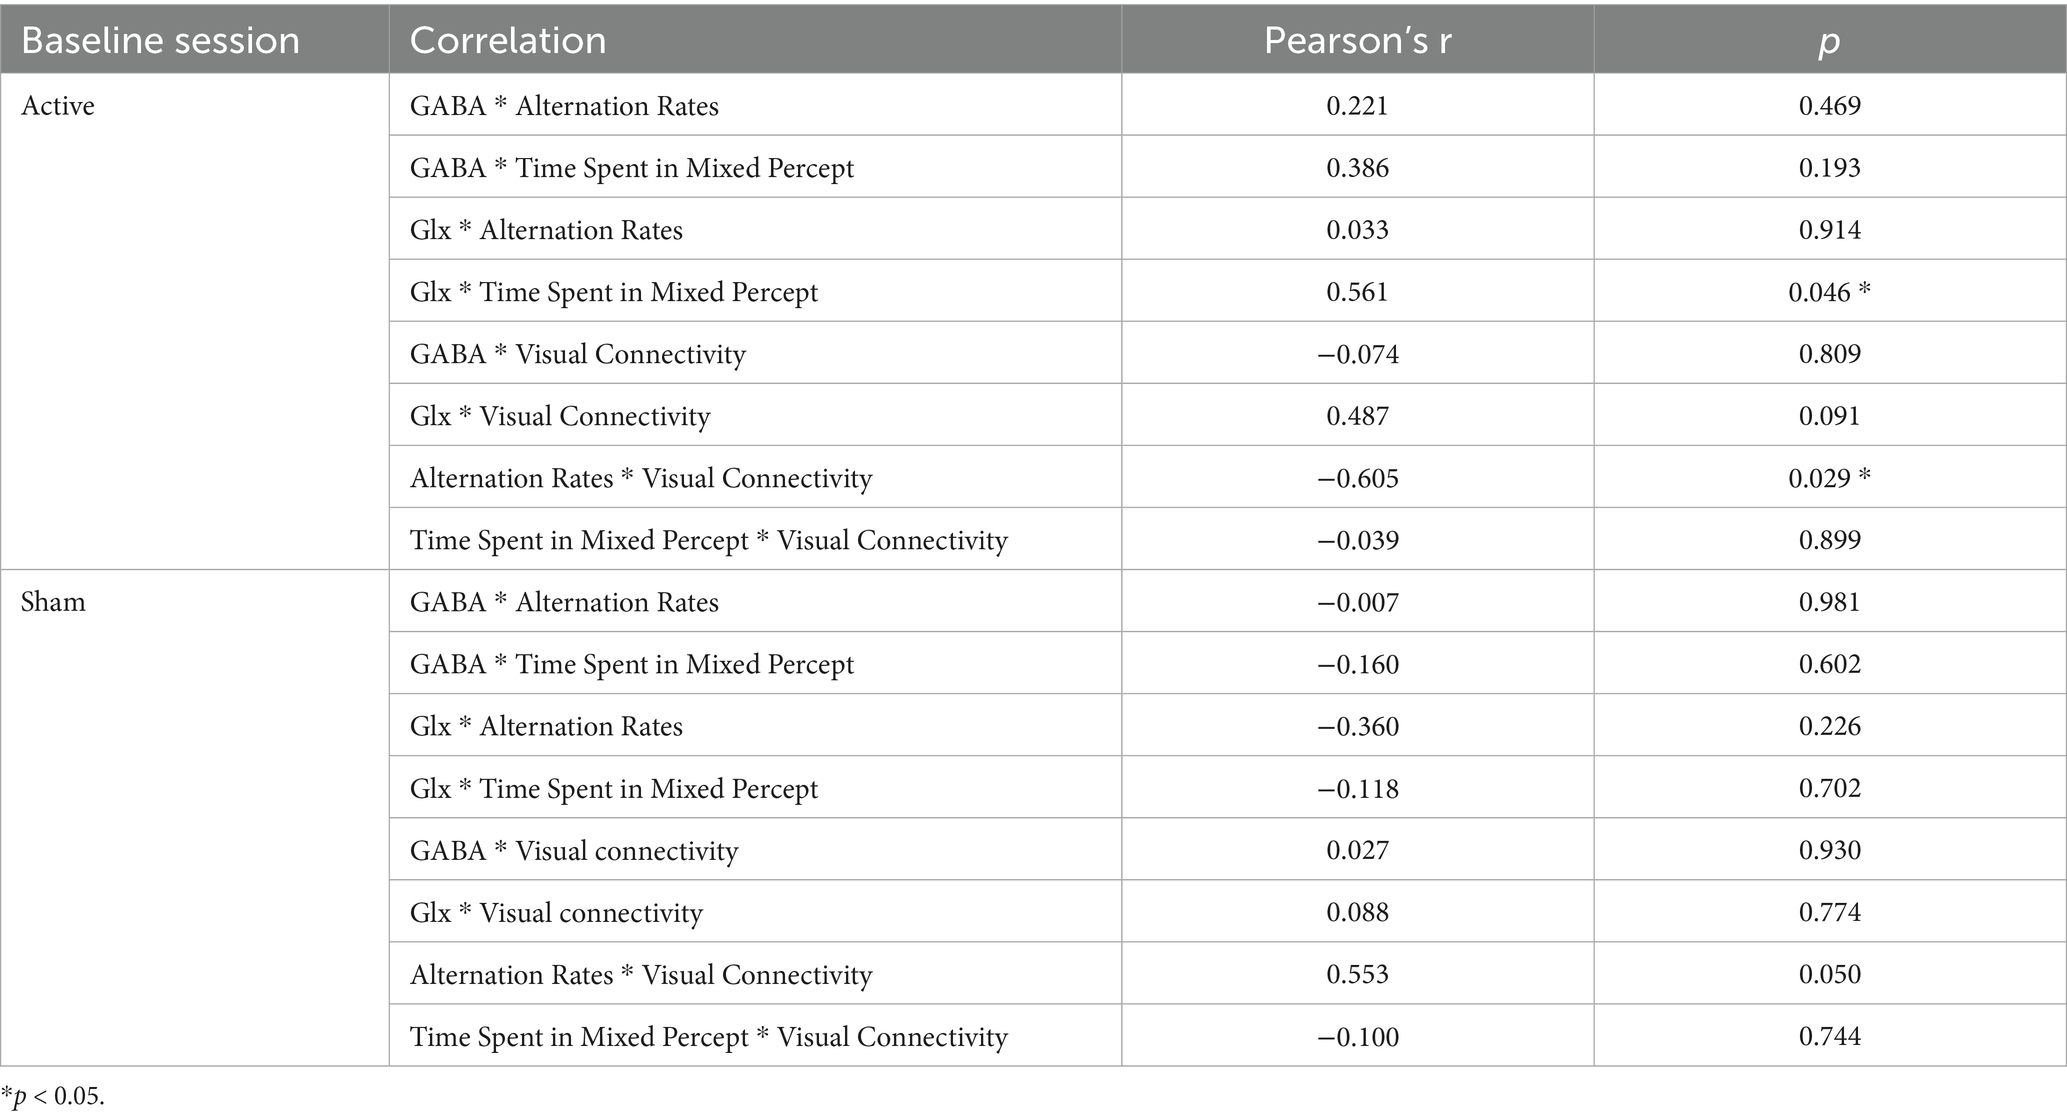Click the "Correlation" column header
The image size is (2067, 1120).
508,41
